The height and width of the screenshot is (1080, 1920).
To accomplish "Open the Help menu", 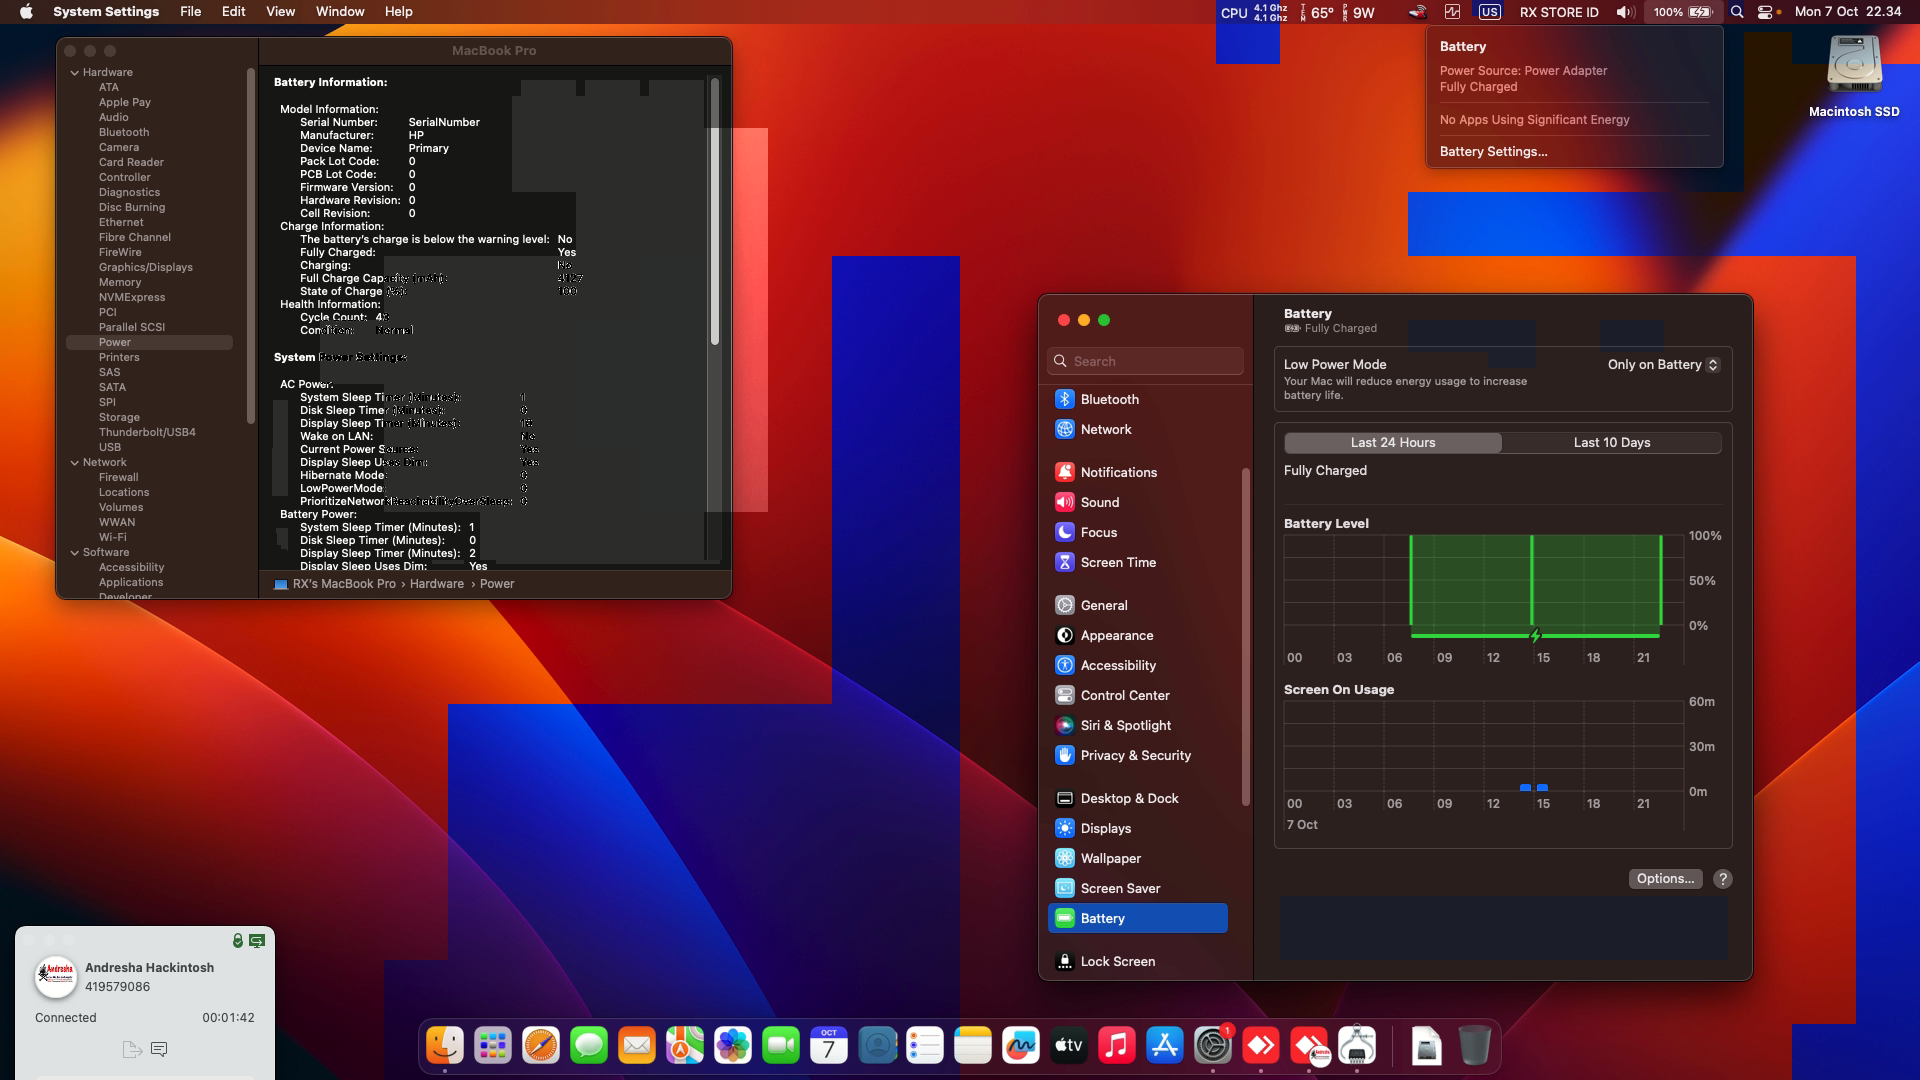I will click(398, 12).
